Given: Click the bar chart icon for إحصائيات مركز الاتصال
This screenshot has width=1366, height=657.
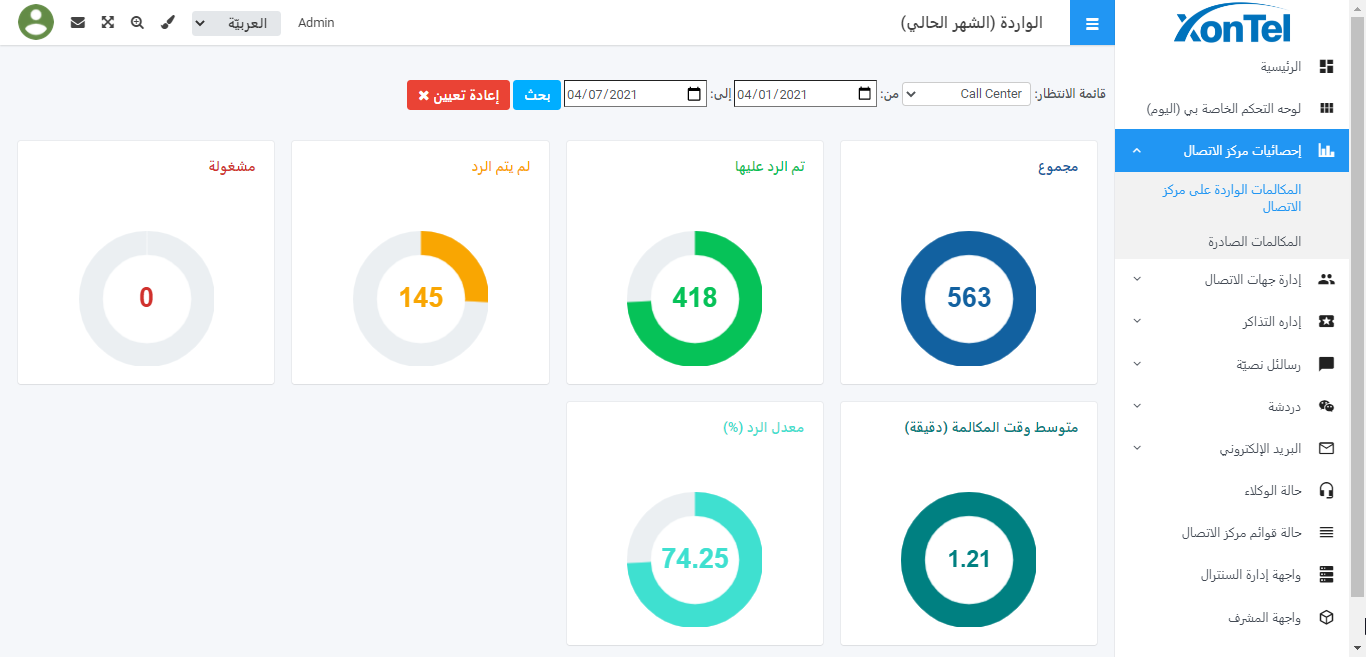Looking at the screenshot, I should click(1327, 151).
